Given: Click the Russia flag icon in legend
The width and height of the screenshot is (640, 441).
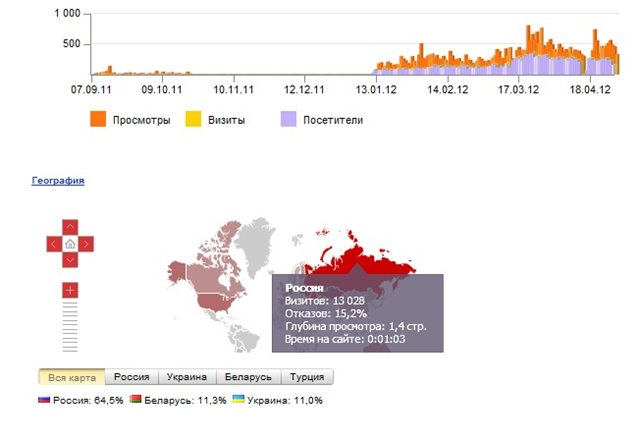Looking at the screenshot, I should [x=44, y=400].
